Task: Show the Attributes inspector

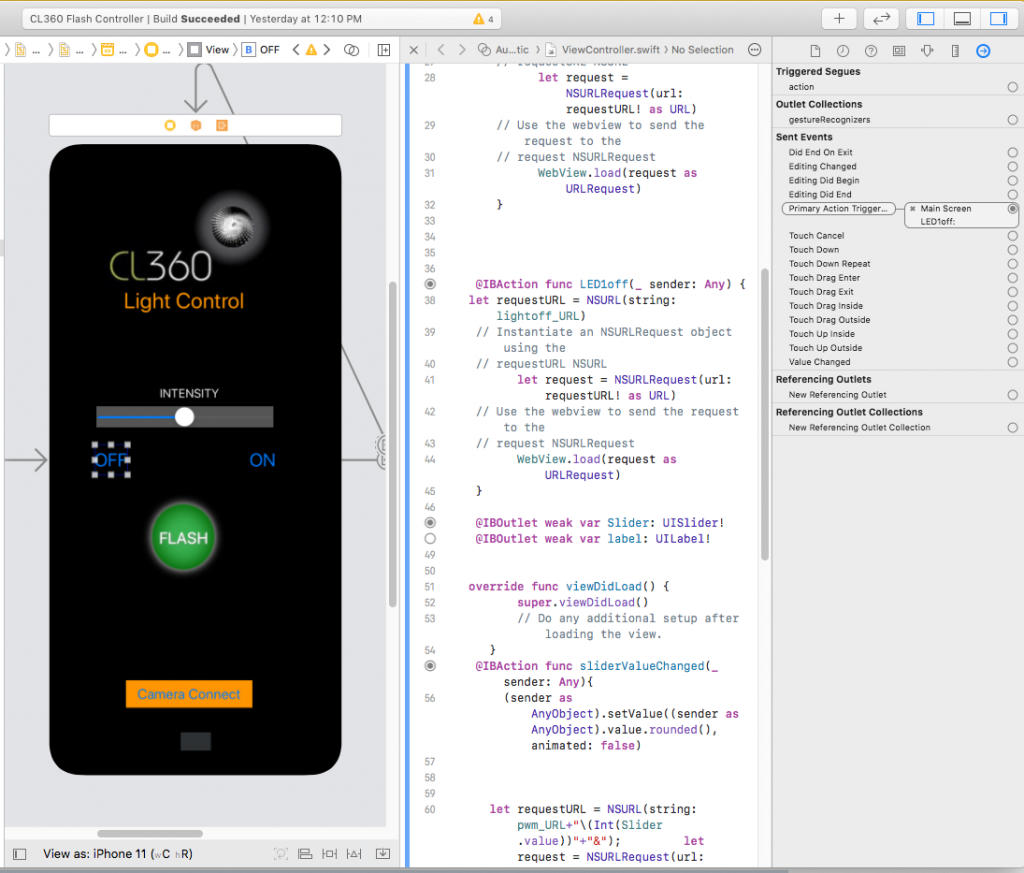Action: coord(927,51)
